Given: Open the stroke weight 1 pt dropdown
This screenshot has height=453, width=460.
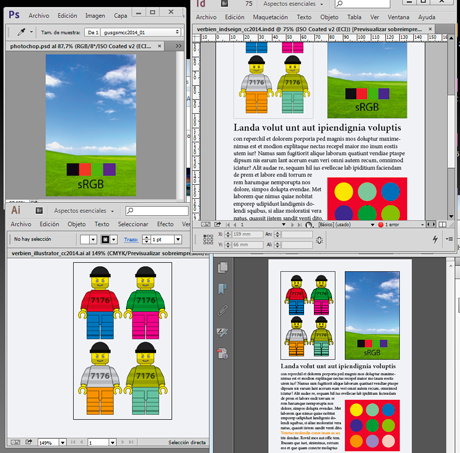Looking at the screenshot, I should pos(178,239).
